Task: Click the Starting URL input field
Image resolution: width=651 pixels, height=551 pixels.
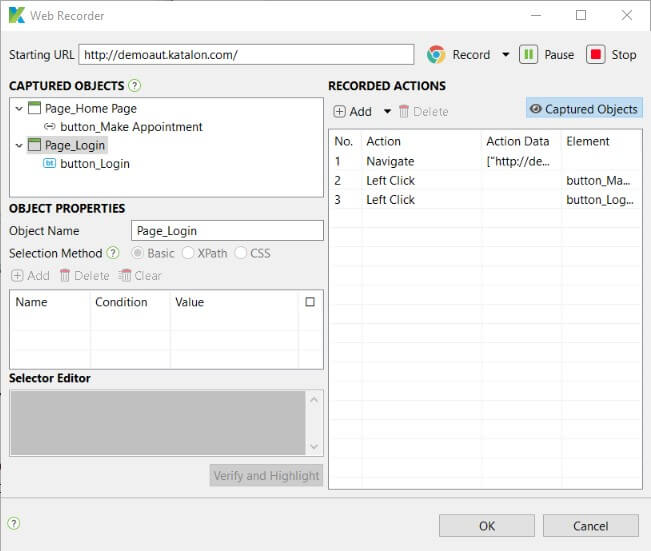Action: coord(246,54)
